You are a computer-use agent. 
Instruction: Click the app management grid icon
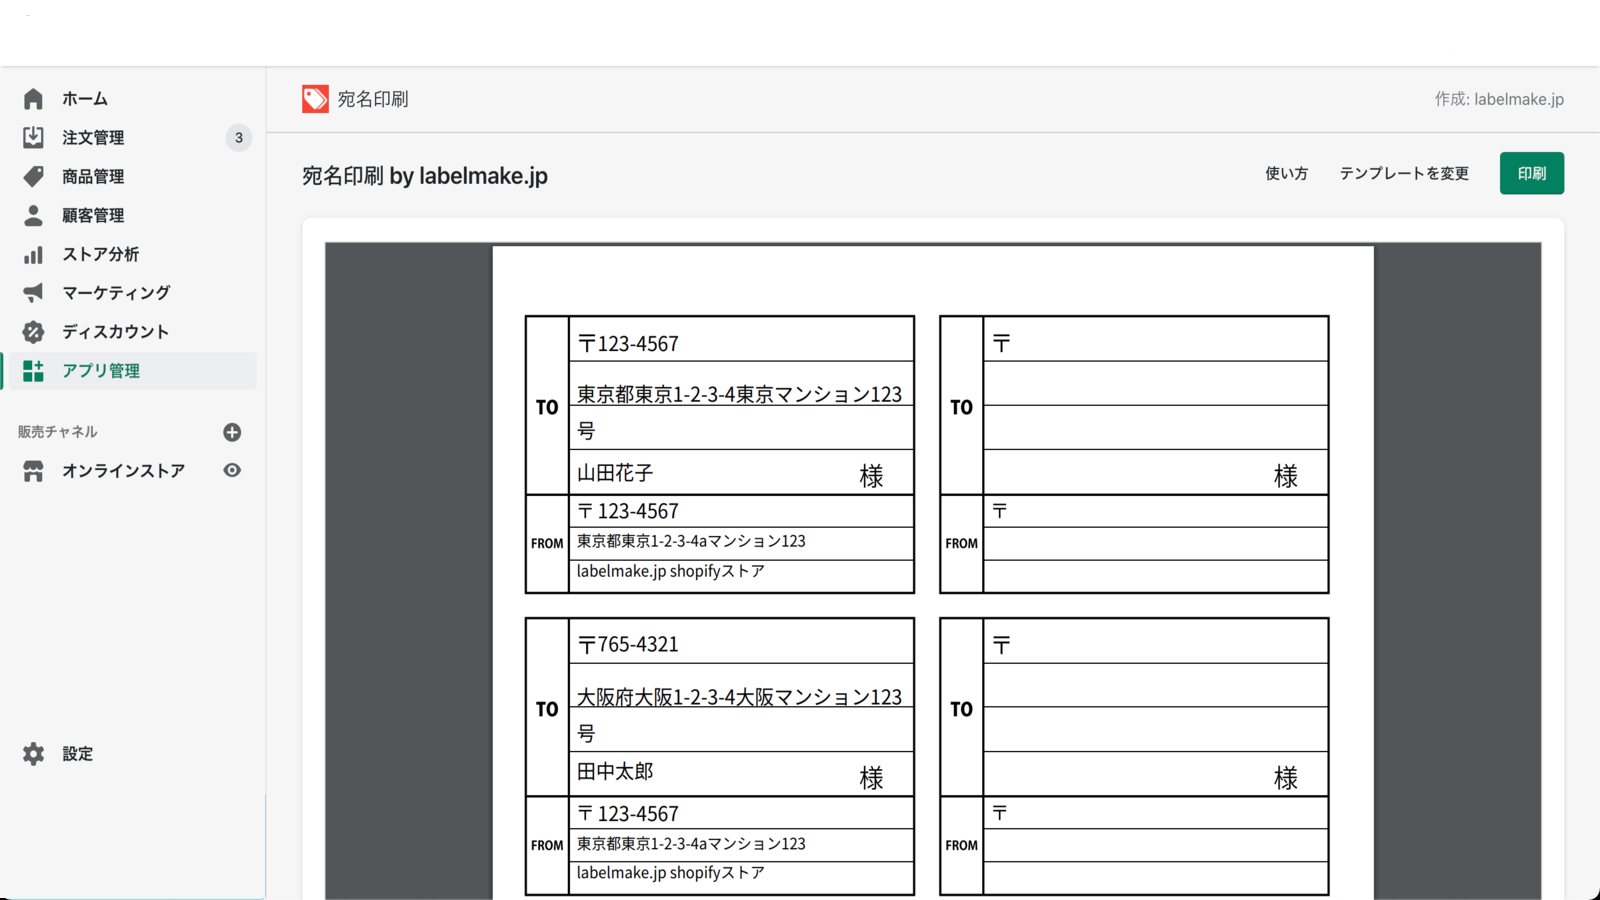pyautogui.click(x=33, y=371)
